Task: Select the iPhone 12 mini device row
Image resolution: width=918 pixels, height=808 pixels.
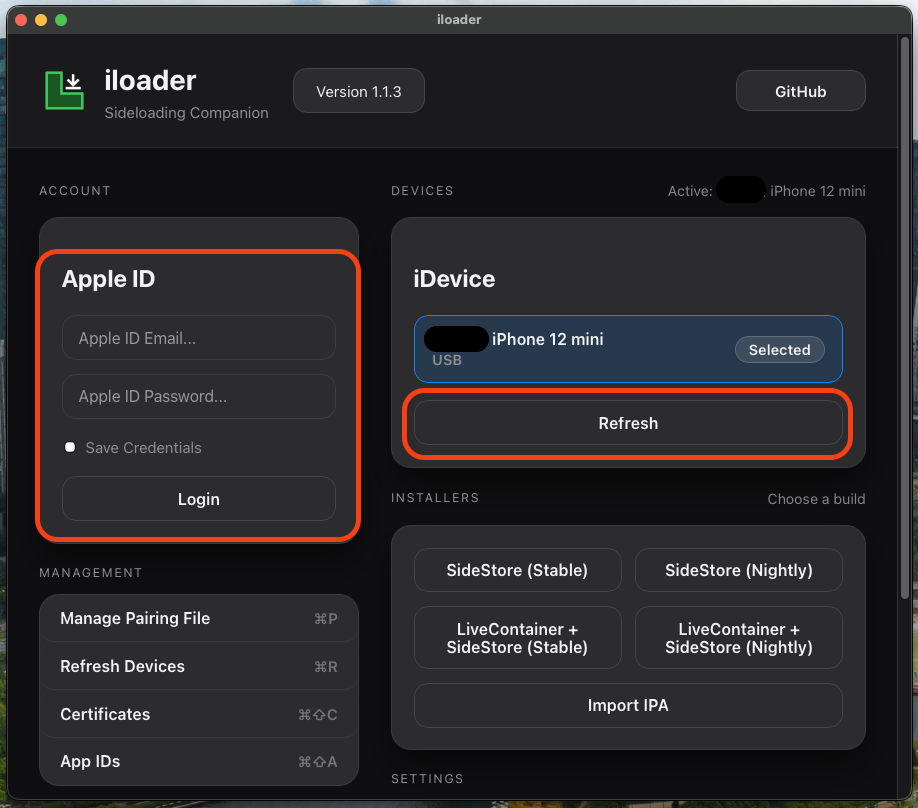Action: (628, 349)
